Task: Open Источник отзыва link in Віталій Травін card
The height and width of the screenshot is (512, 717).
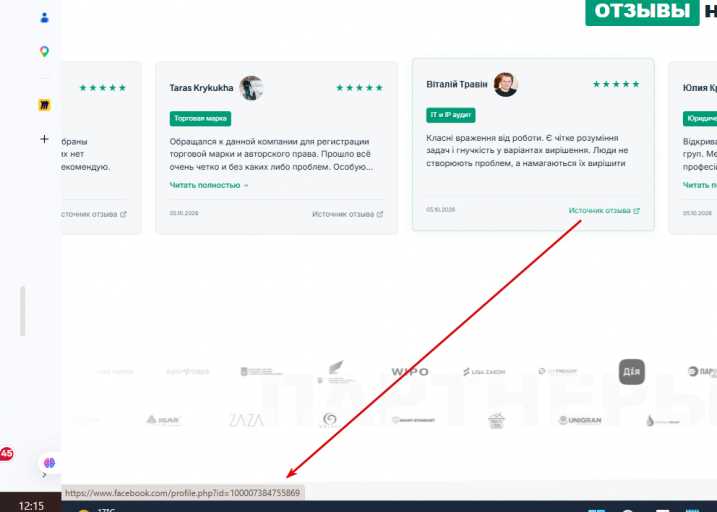Action: (x=604, y=210)
